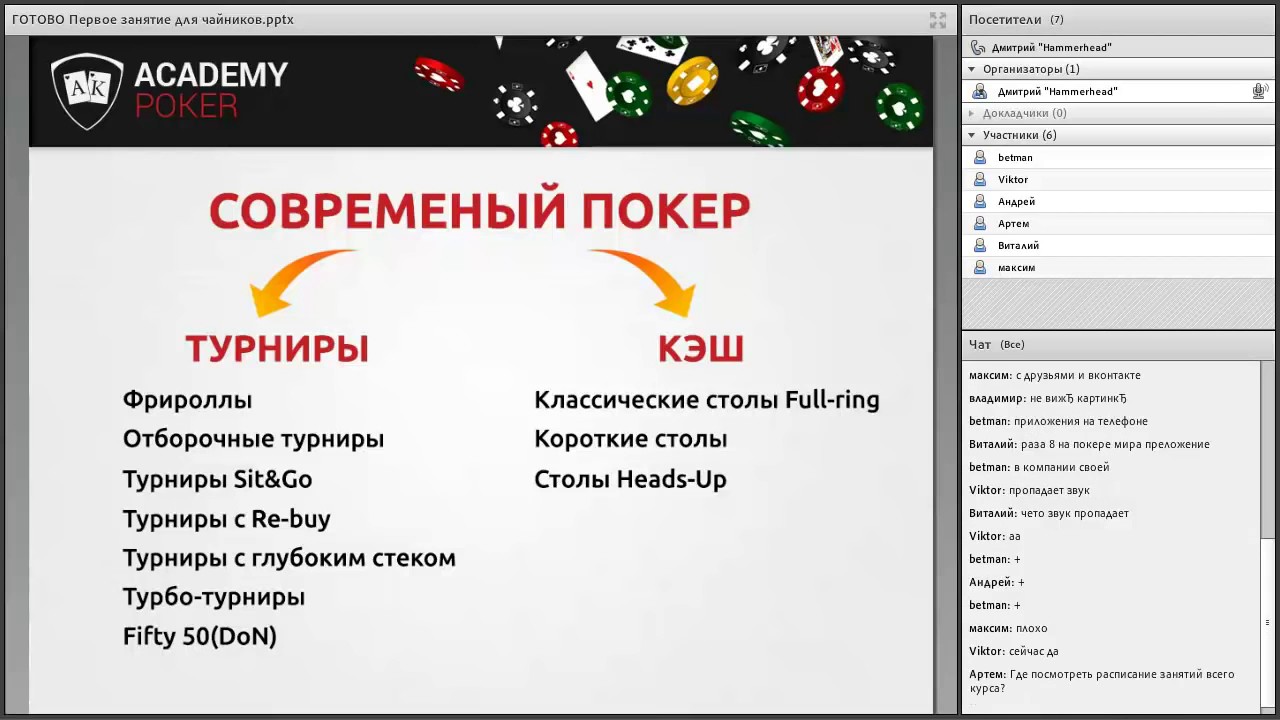1280x720 pixels.
Task: Click the user icon next to максим
Action: point(980,267)
